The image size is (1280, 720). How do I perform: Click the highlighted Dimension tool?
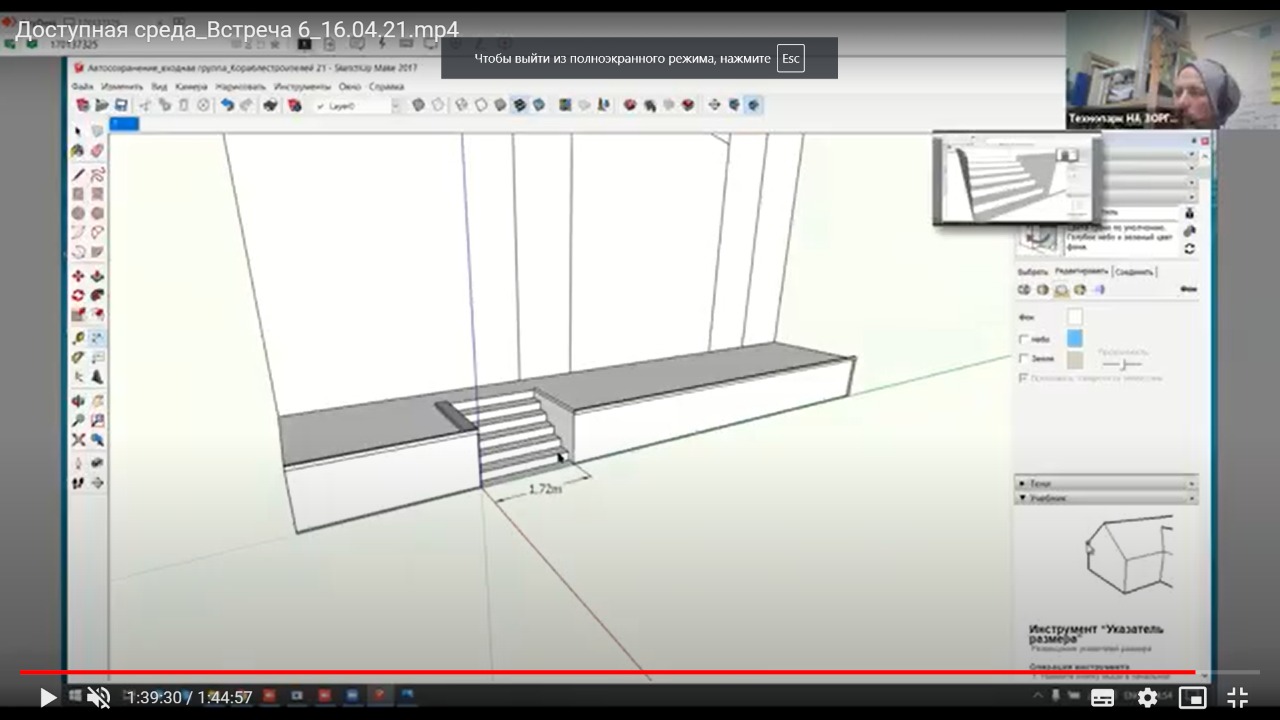pos(97,338)
